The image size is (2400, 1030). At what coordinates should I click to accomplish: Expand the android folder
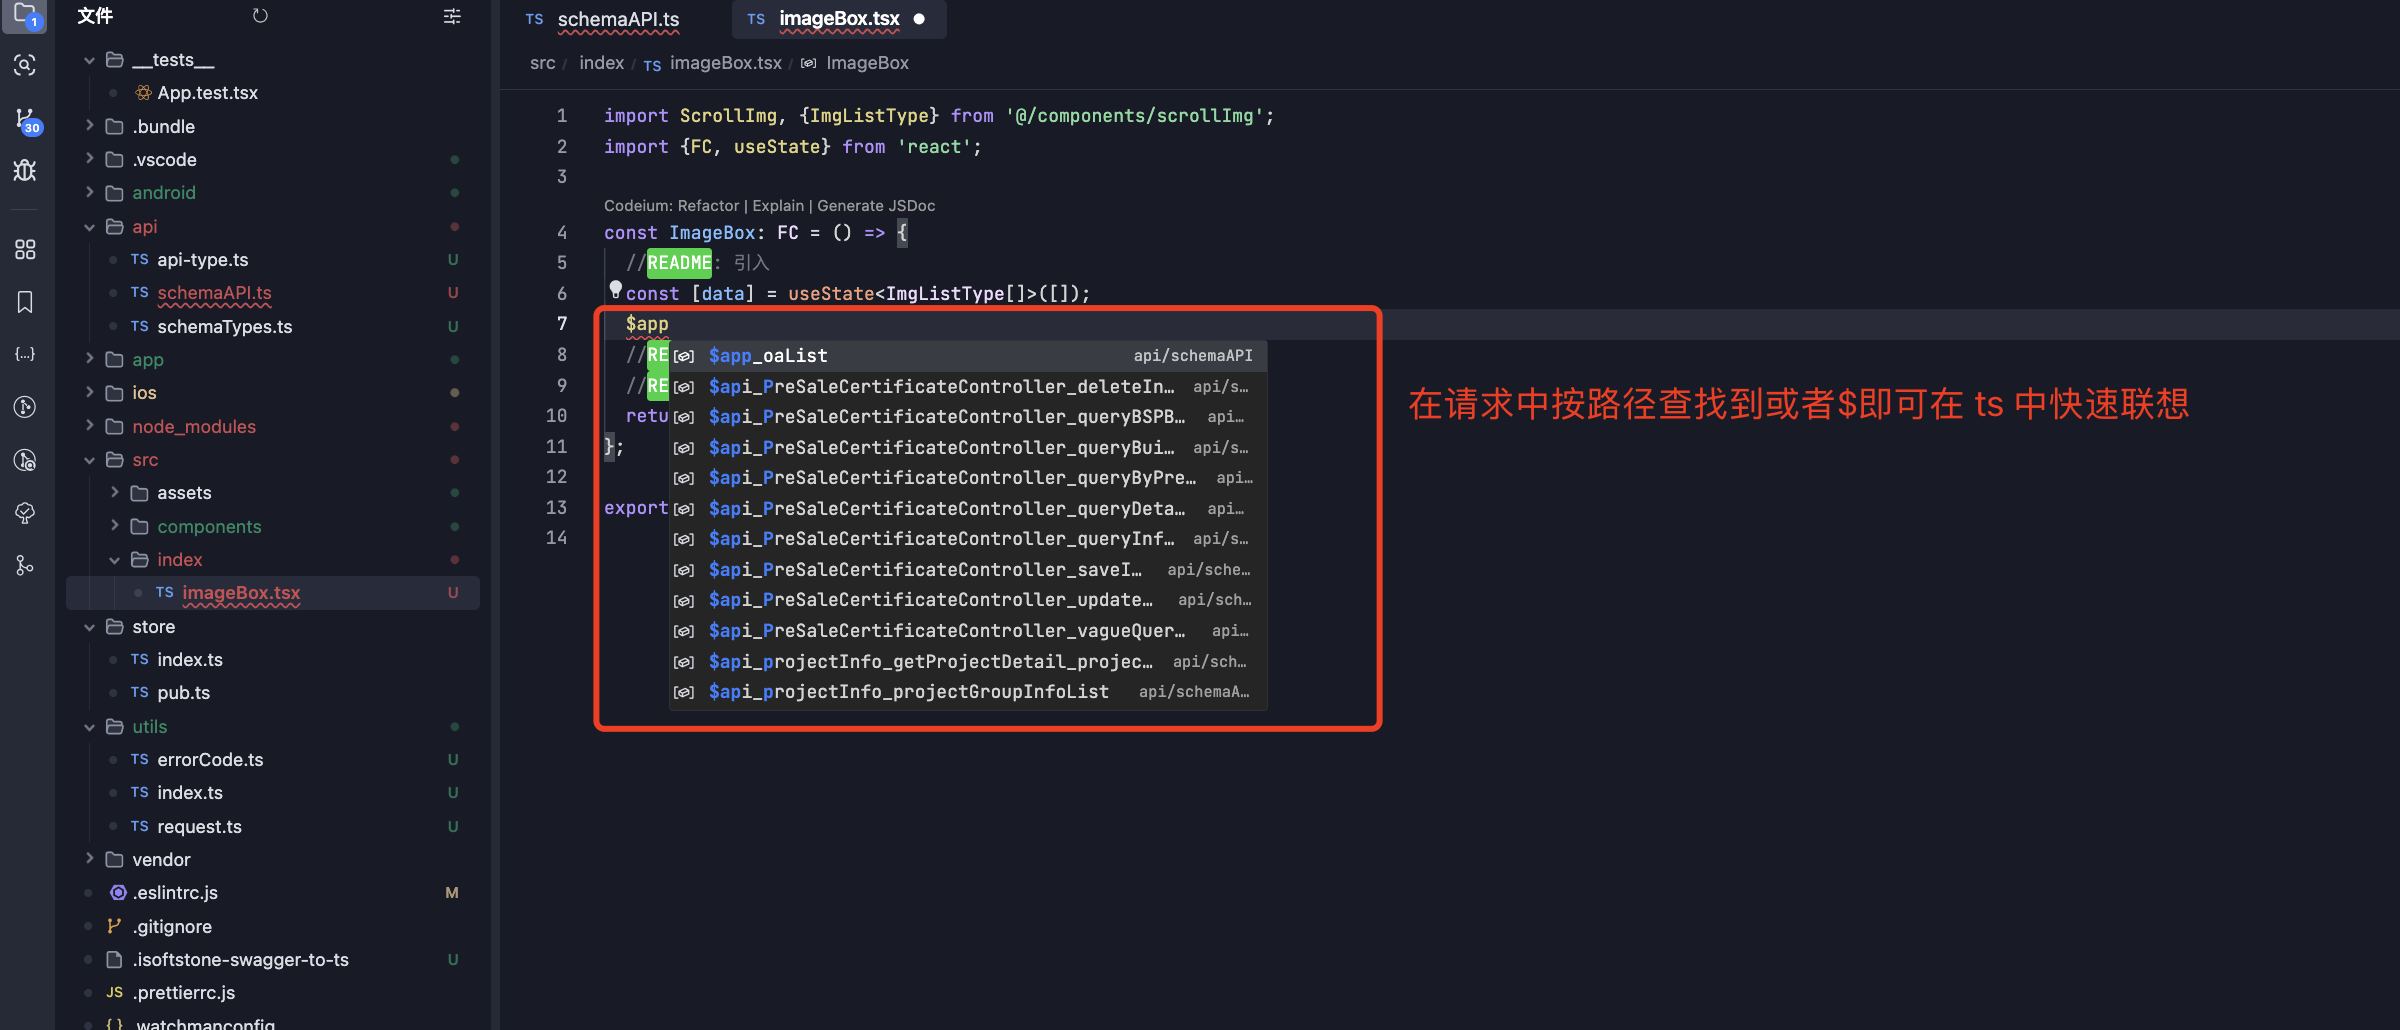(89, 192)
